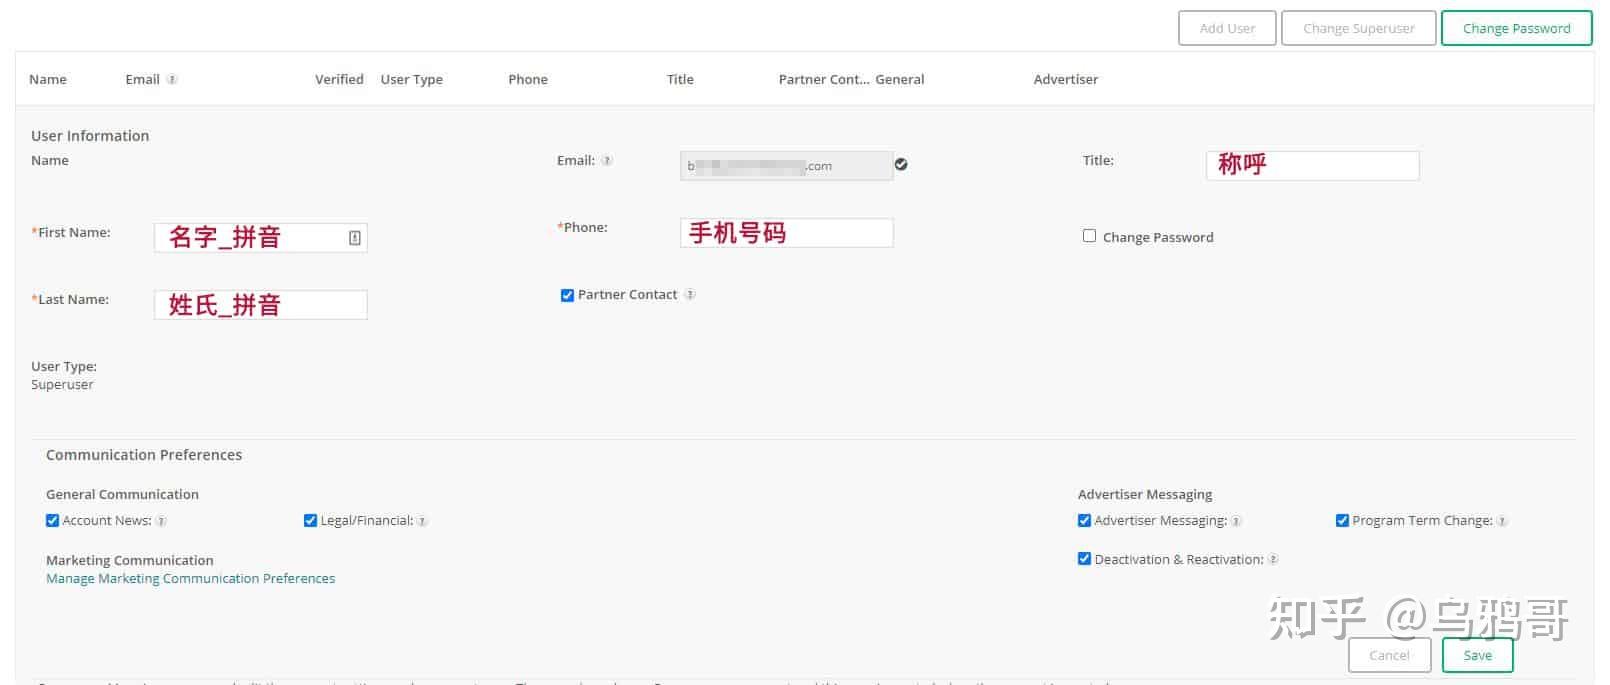1610x685 pixels.
Task: Click the green Change Password button
Action: pyautogui.click(x=1516, y=28)
